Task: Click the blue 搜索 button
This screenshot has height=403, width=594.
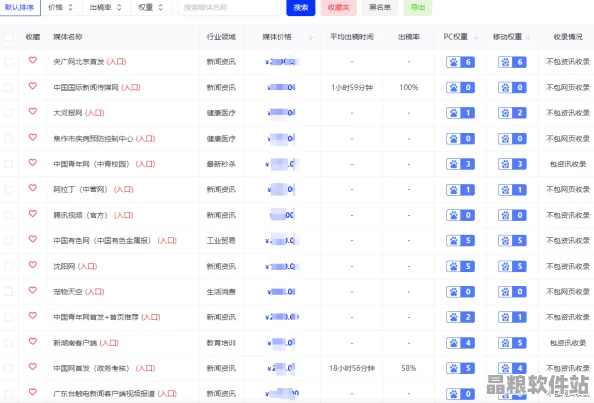Action: pyautogui.click(x=301, y=7)
